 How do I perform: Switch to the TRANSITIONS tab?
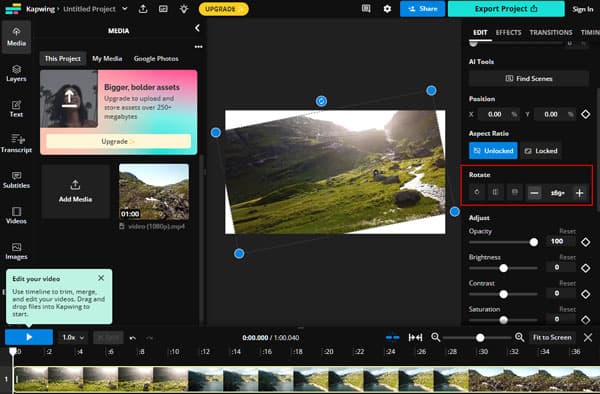point(551,33)
